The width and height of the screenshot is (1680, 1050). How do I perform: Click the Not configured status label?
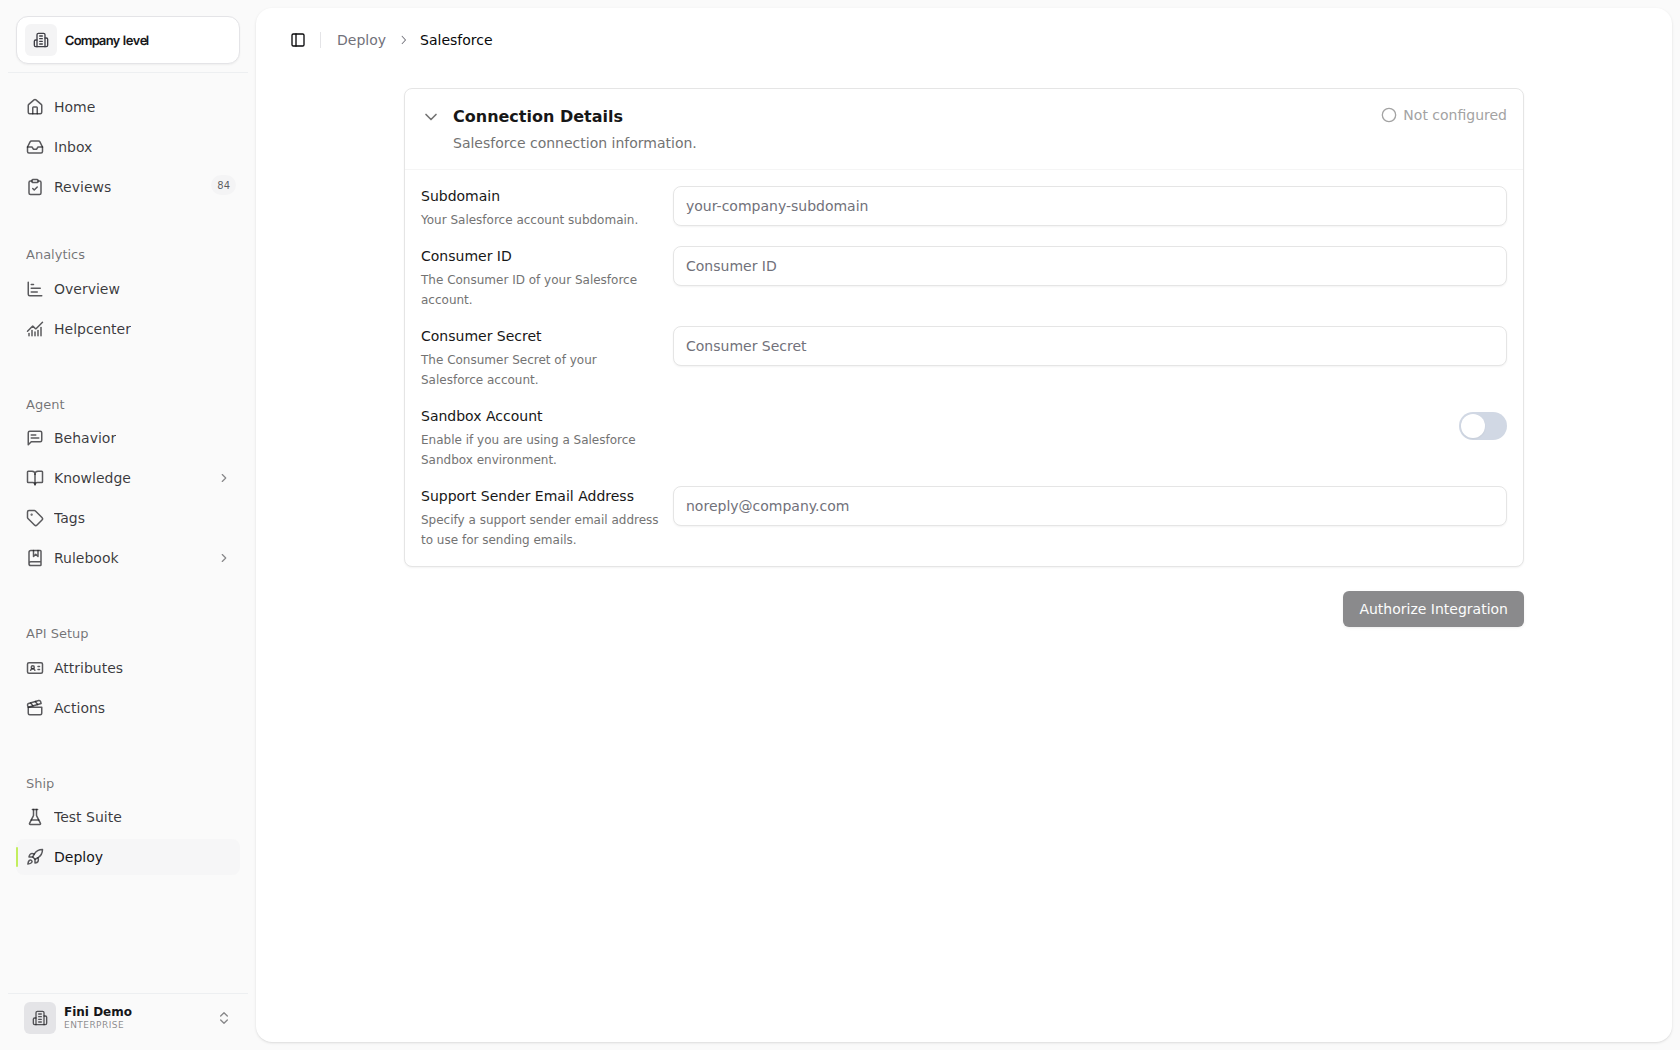pyautogui.click(x=1444, y=115)
